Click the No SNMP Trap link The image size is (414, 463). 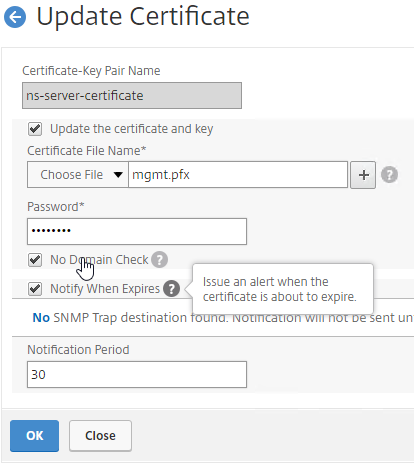41,318
